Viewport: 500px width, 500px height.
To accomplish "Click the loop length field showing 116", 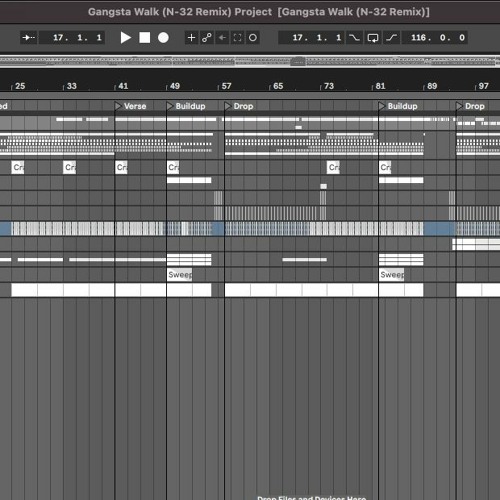I will pyautogui.click(x=435, y=38).
